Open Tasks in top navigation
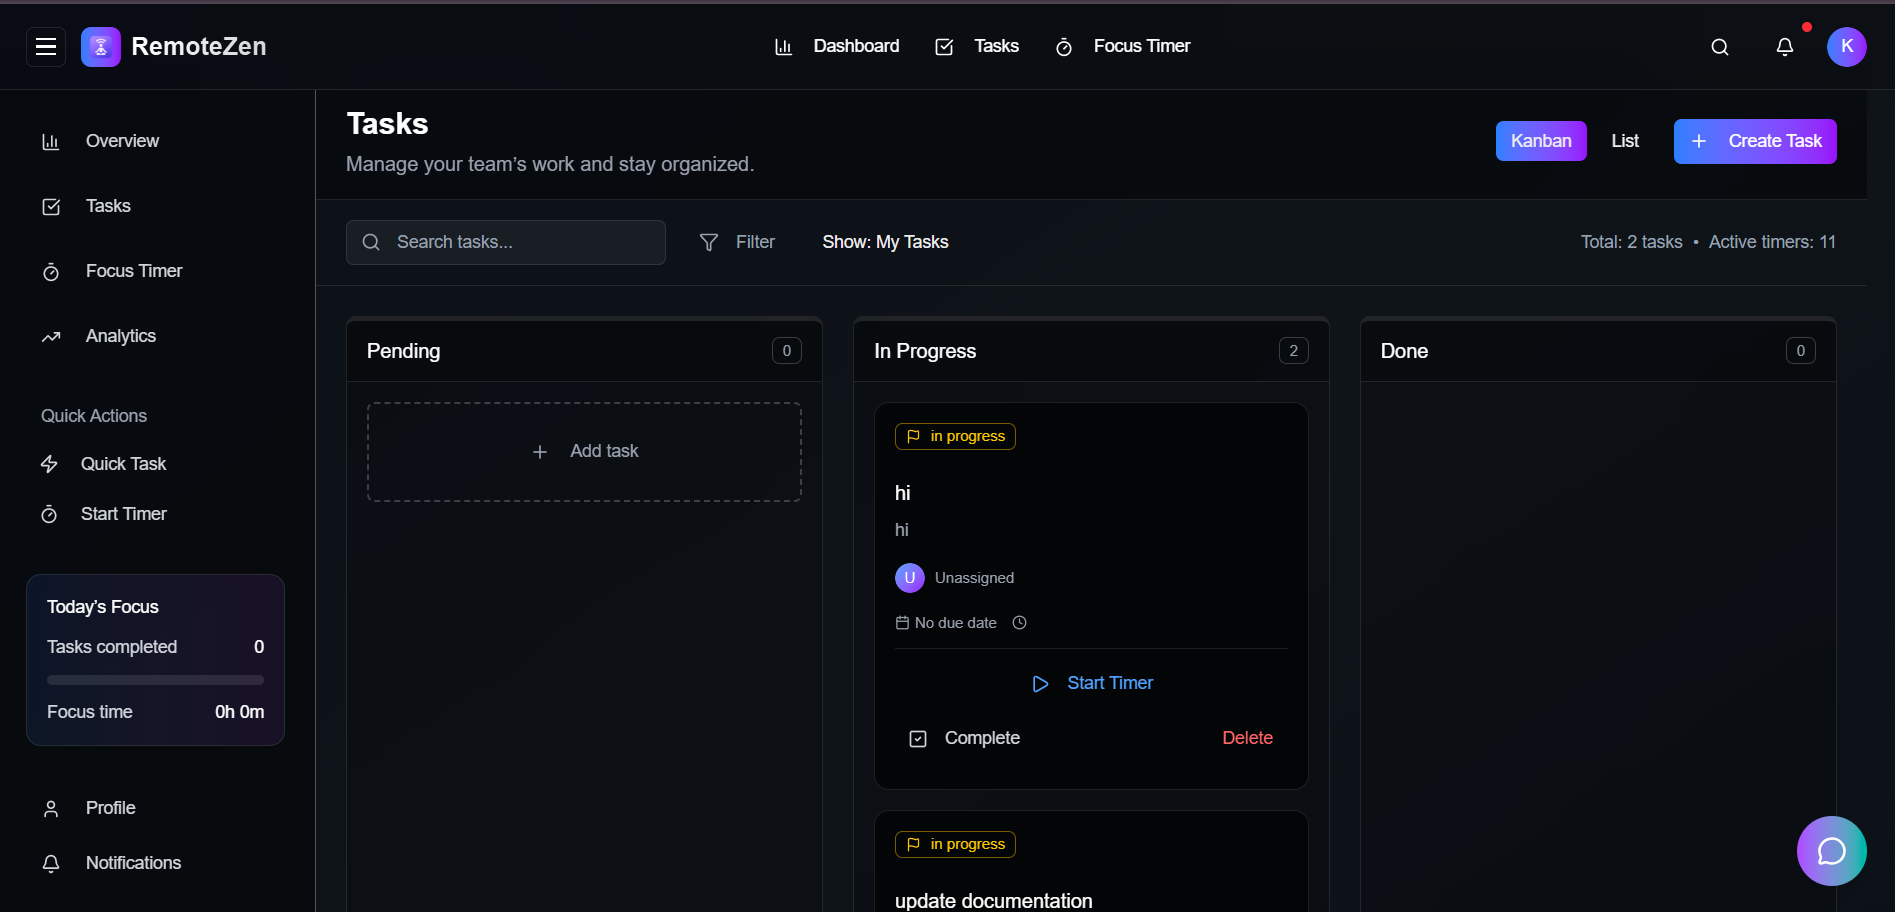The image size is (1895, 912). (977, 46)
